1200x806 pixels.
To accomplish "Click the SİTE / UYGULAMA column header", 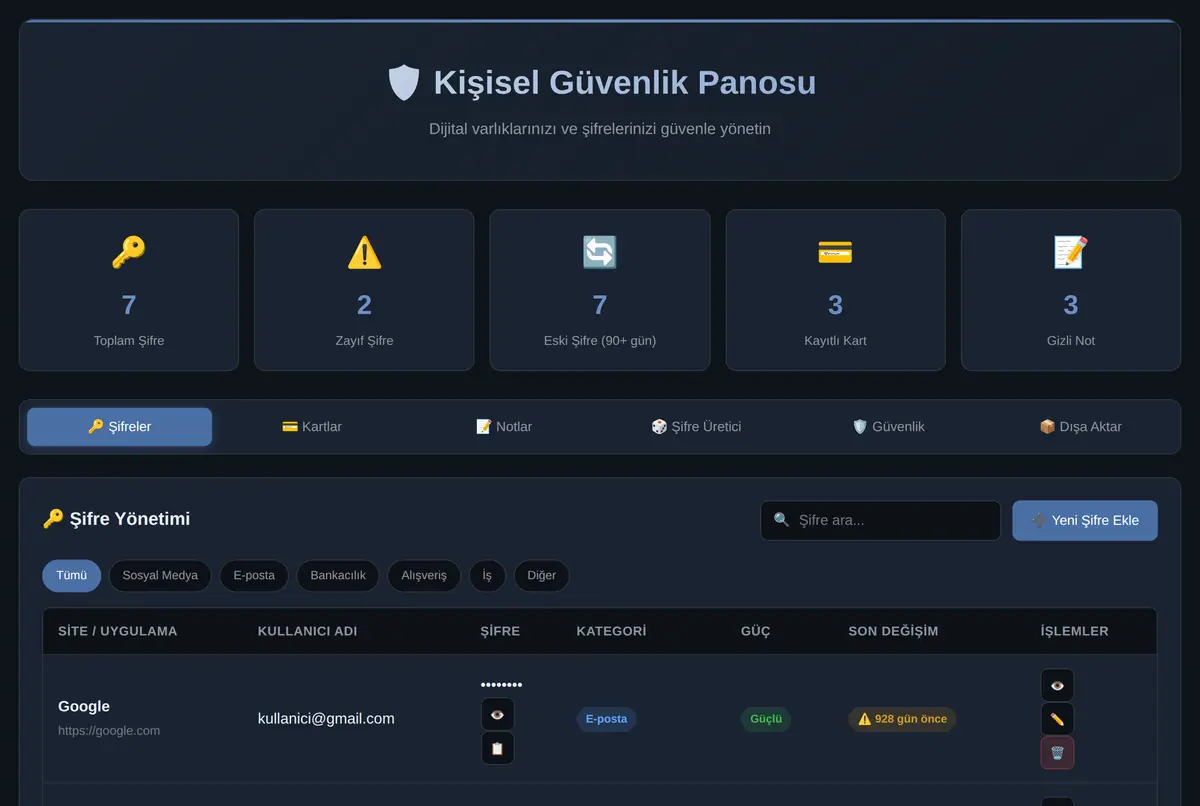I will coord(118,631).
